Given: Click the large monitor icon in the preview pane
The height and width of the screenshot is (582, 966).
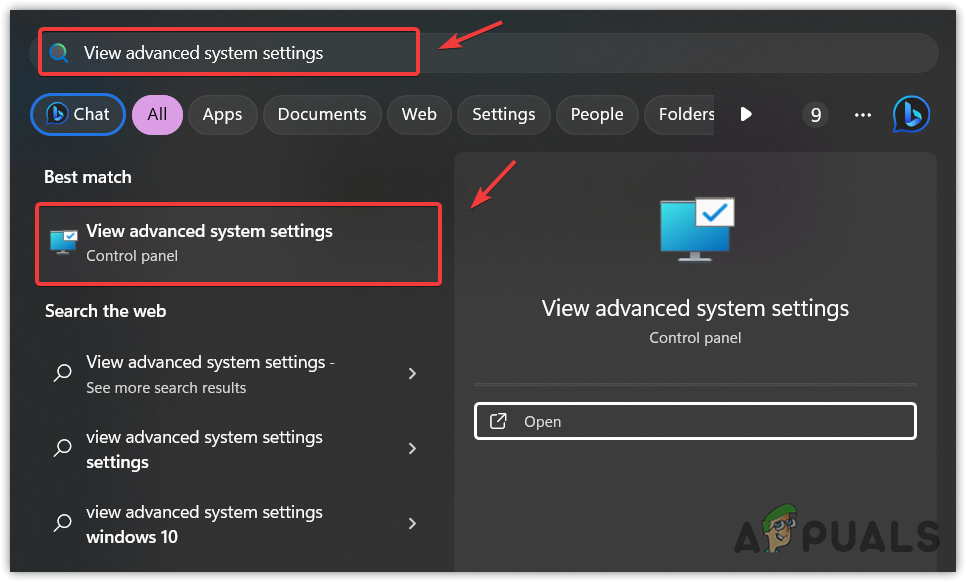Looking at the screenshot, I should (x=697, y=229).
